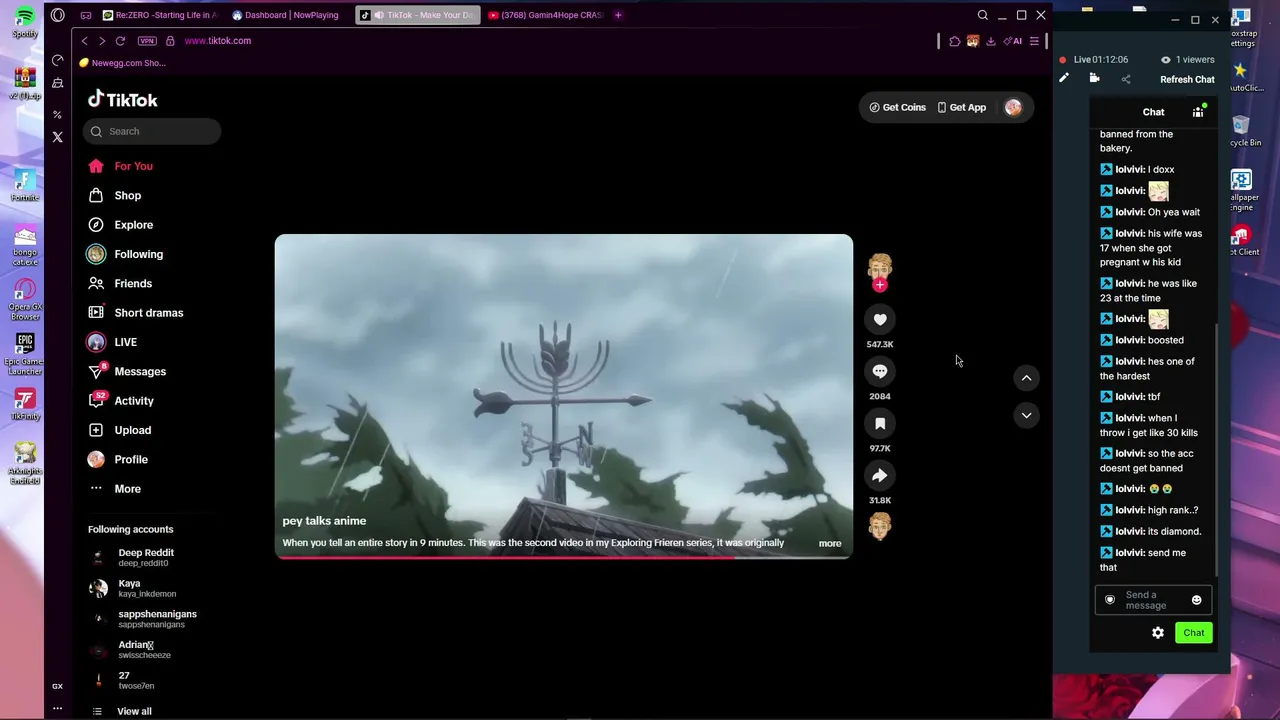
Task: Open the account avatar menu in header
Action: 1013,107
